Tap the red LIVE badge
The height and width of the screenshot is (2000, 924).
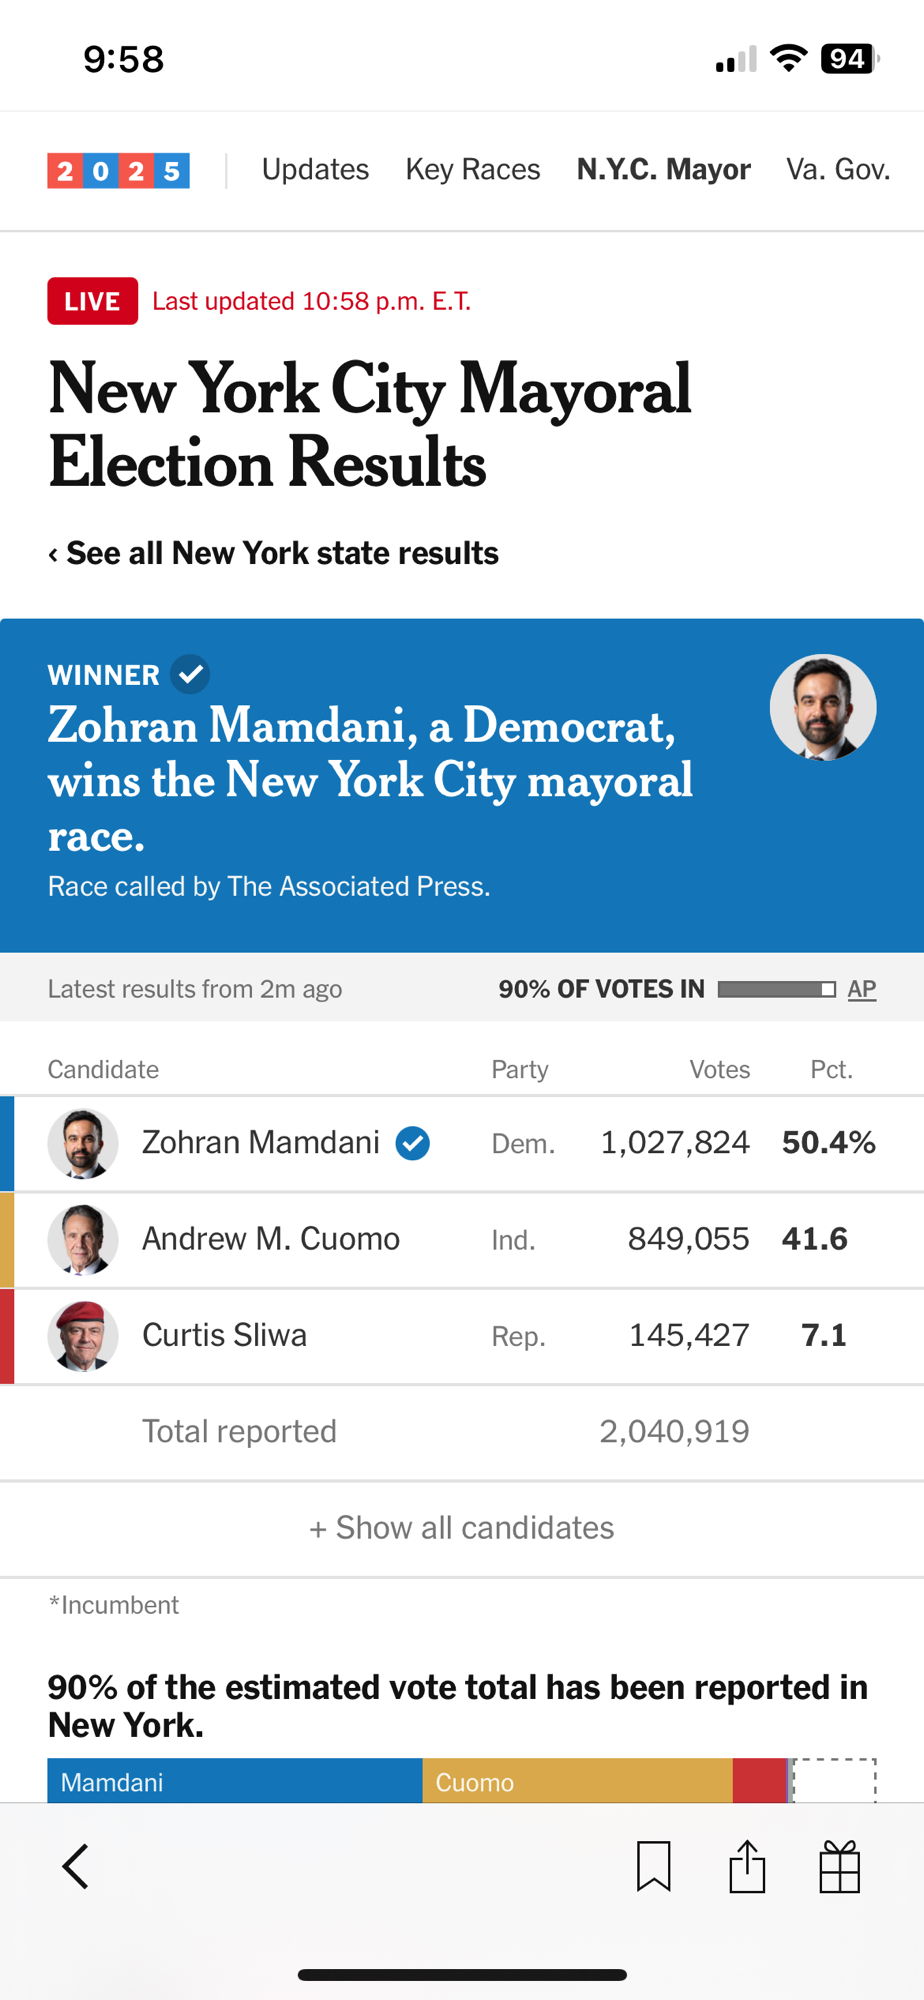(92, 301)
